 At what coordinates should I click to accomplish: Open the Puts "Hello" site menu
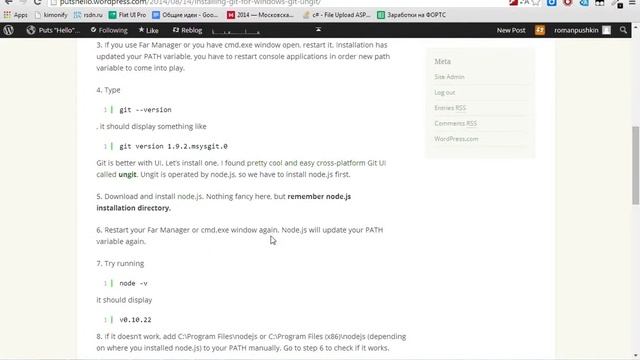(53, 30)
